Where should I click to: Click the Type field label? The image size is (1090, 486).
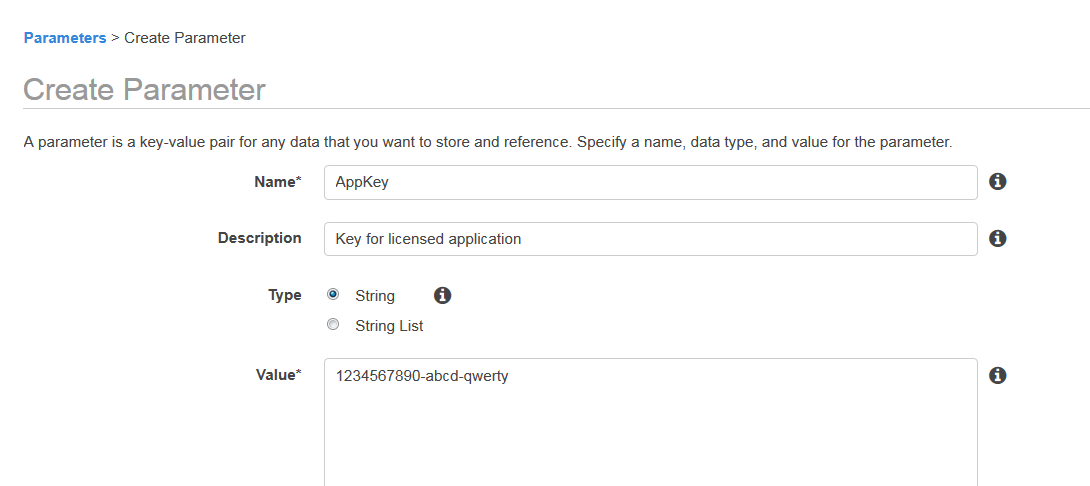tap(284, 295)
